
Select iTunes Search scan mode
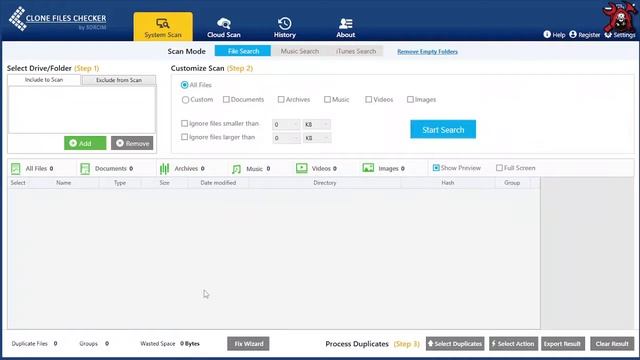coord(356,51)
